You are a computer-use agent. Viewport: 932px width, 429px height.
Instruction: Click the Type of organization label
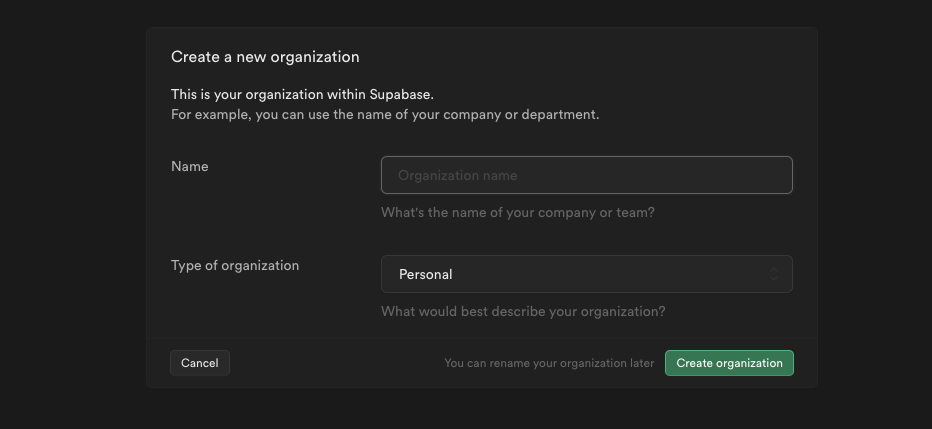click(x=235, y=266)
